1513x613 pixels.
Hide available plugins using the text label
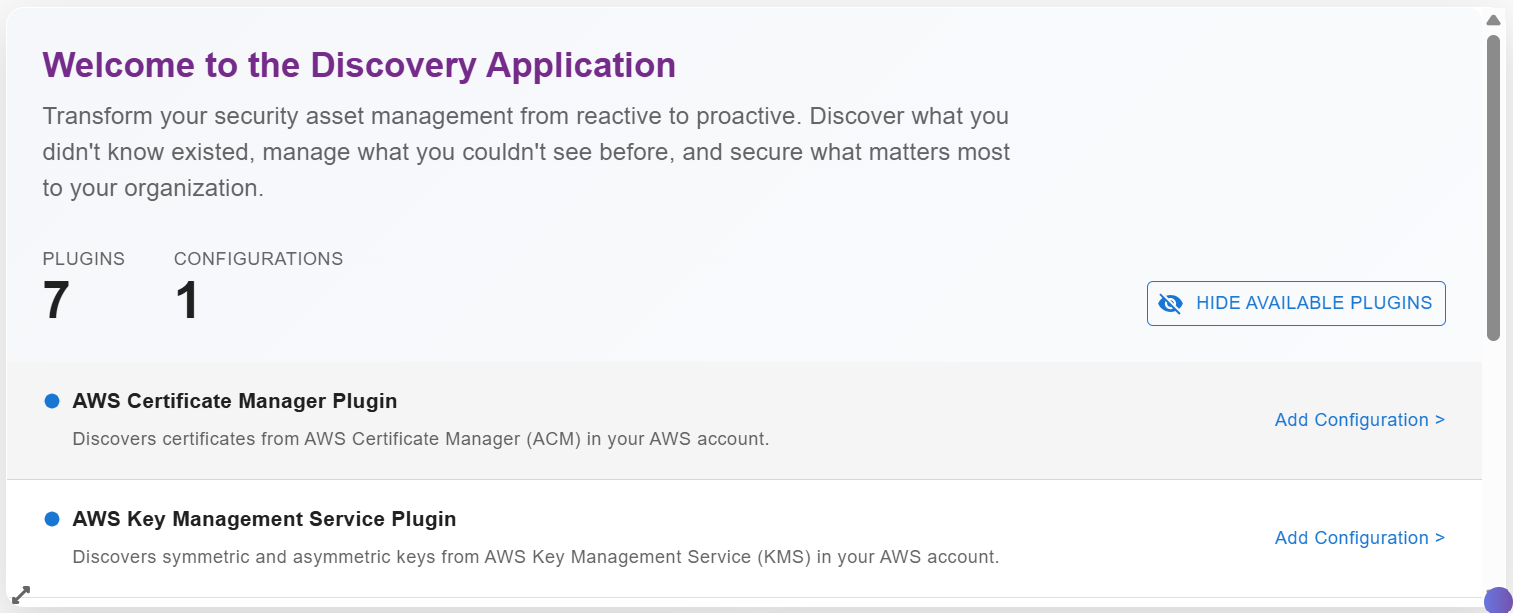(1313, 303)
